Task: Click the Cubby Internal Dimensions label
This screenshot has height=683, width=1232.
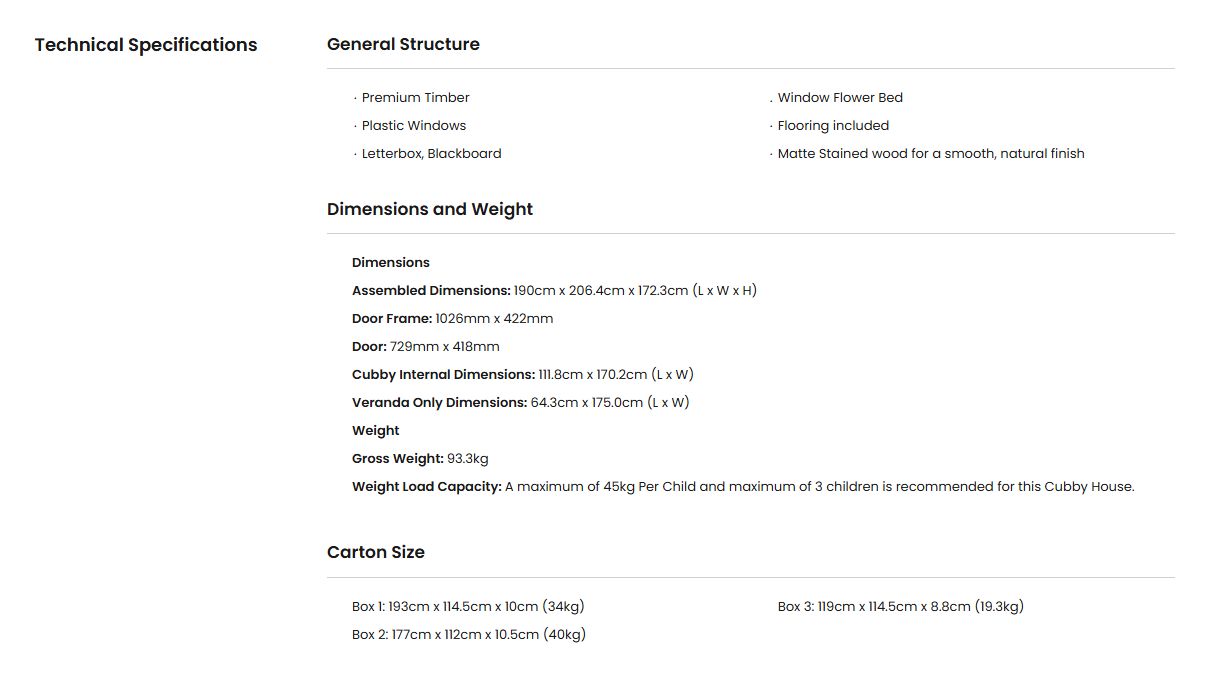Action: 443,375
